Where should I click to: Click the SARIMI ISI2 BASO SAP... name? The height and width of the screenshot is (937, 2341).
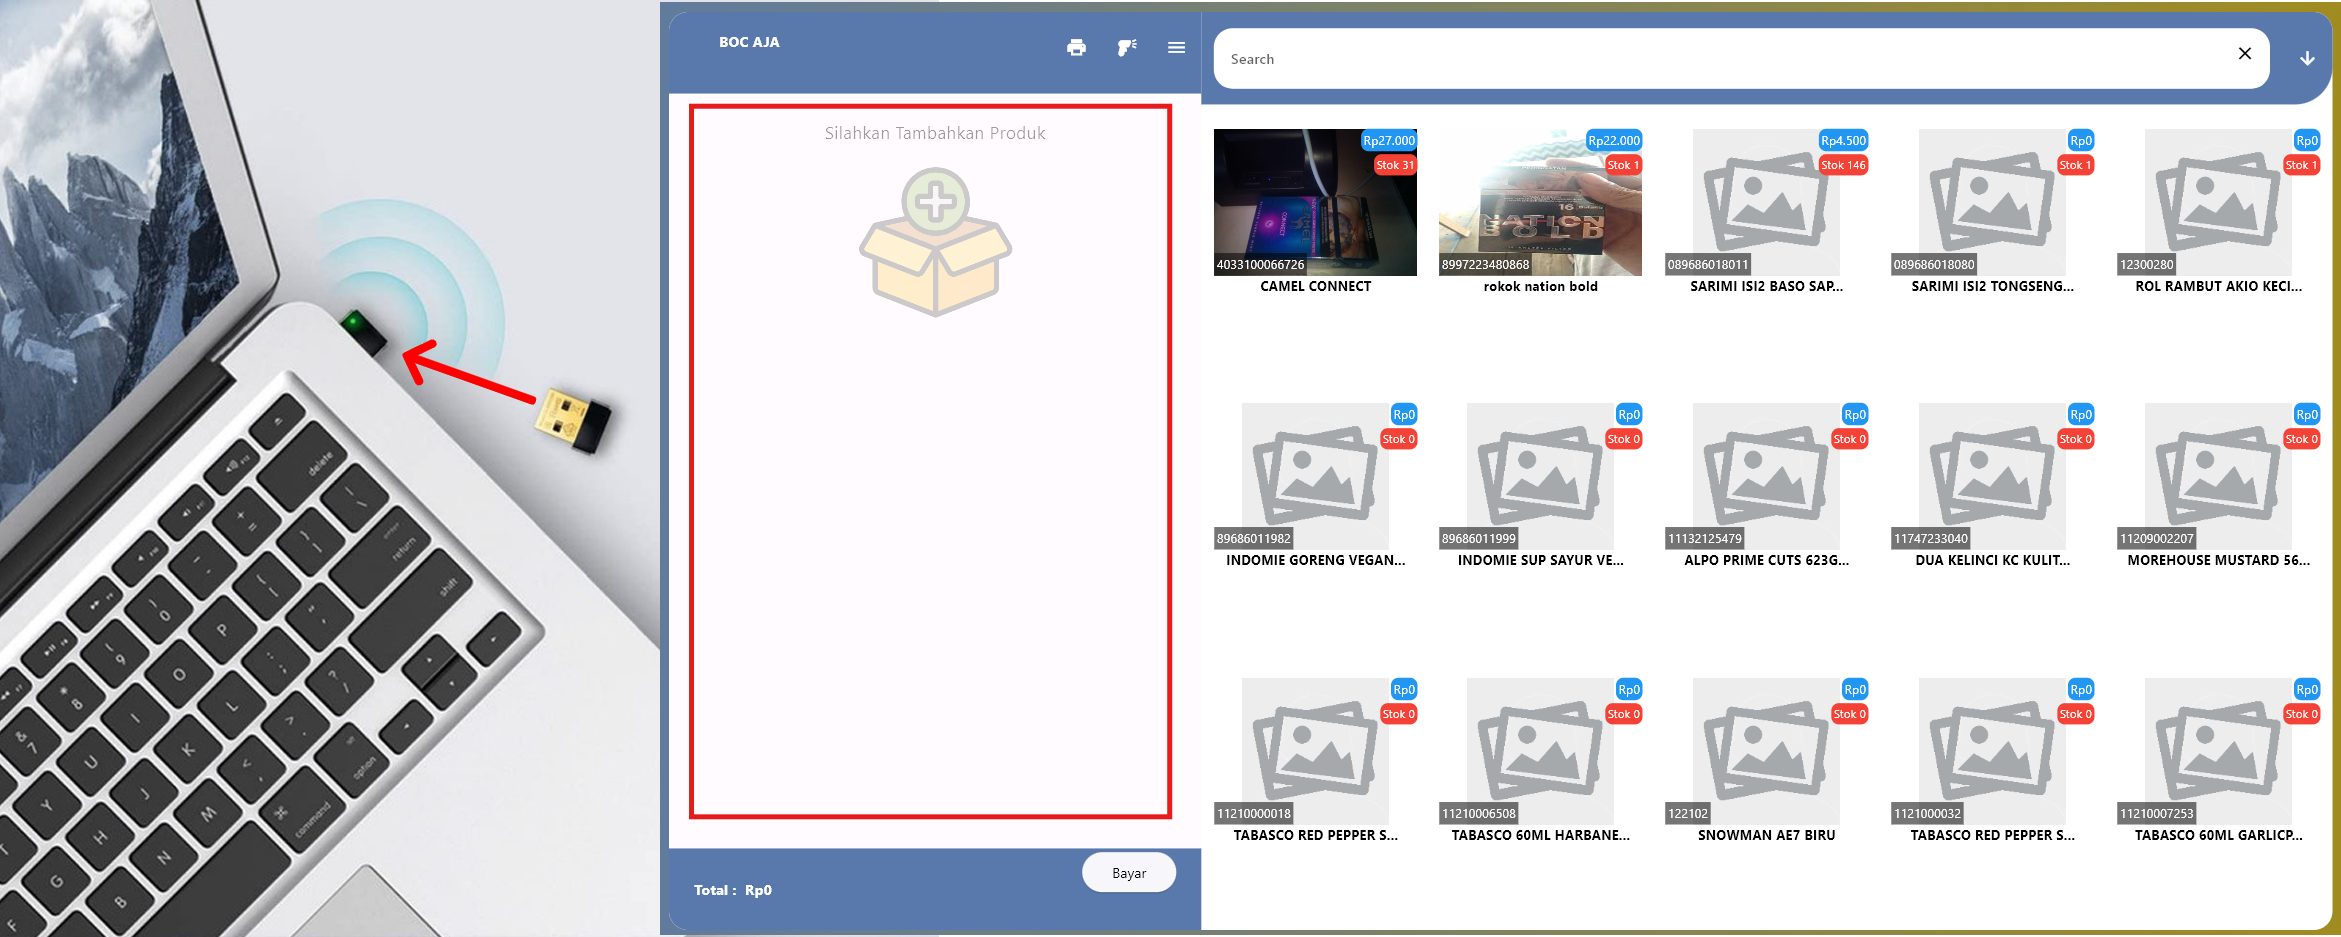point(1766,286)
